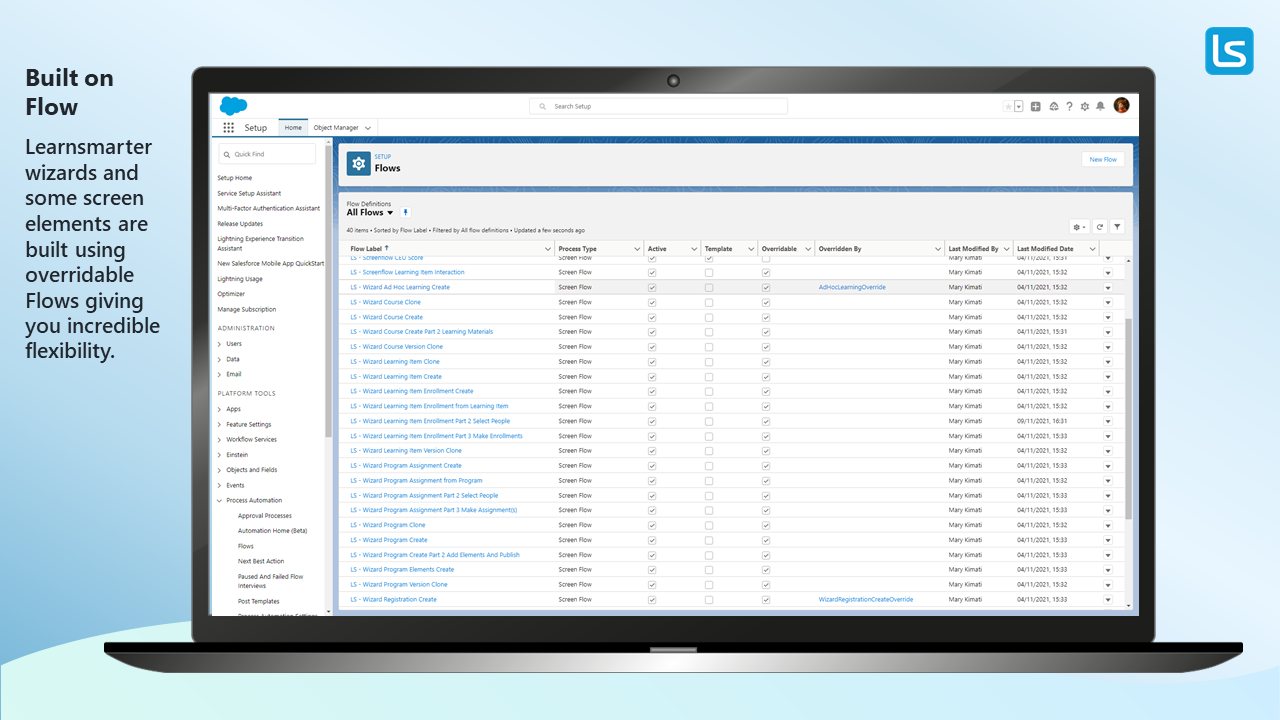Pin the All Flows list view
The width and height of the screenshot is (1280, 720).
pyautogui.click(x=405, y=213)
